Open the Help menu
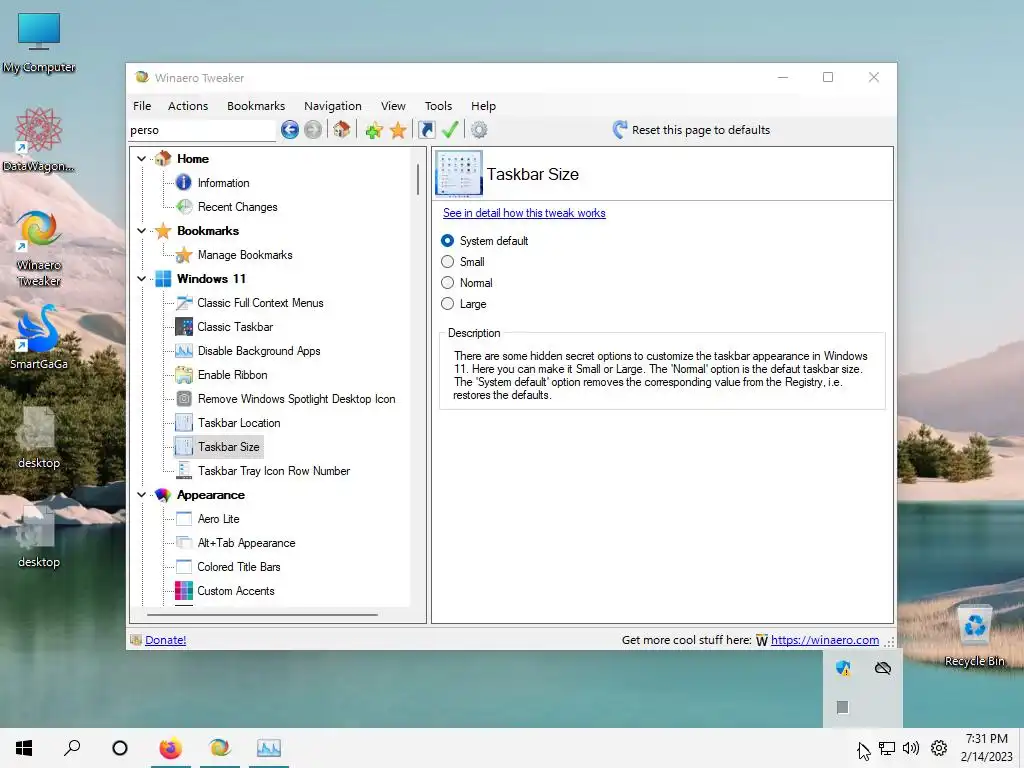Screen dimensions: 1024x768 [483, 106]
